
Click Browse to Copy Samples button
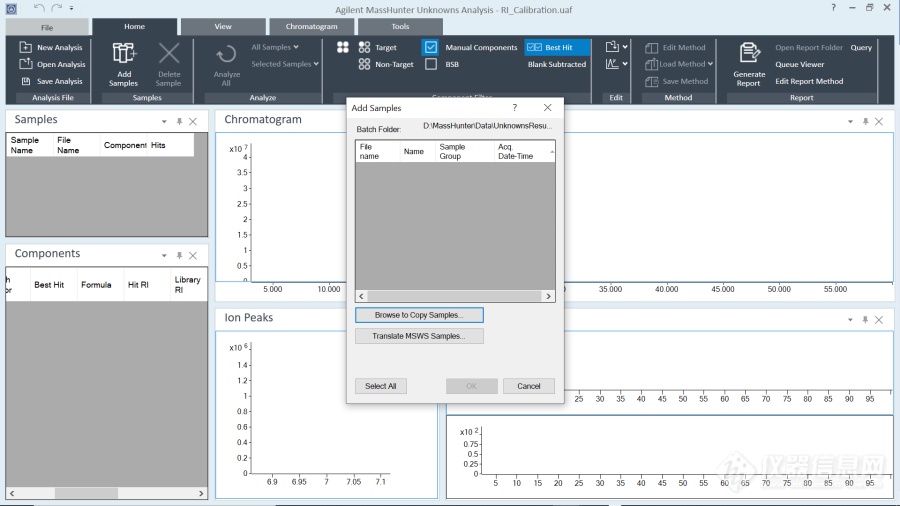[x=419, y=315]
